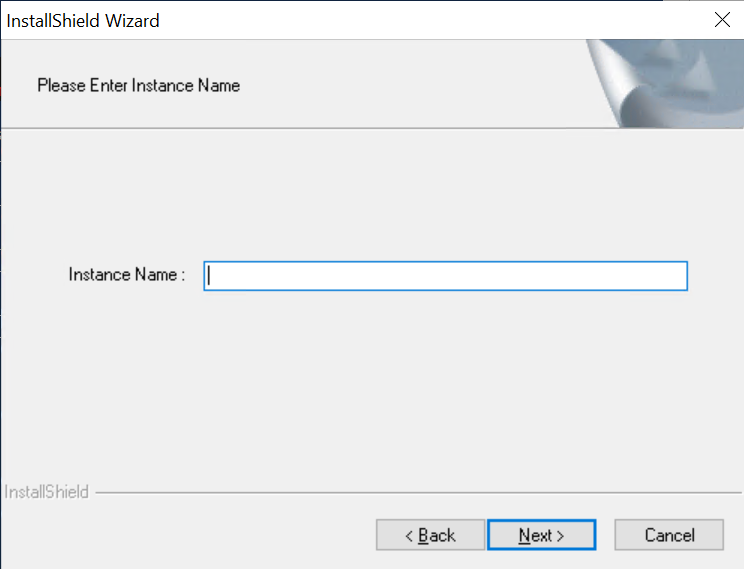Click the Instance Name text field
The height and width of the screenshot is (569, 744).
(446, 276)
